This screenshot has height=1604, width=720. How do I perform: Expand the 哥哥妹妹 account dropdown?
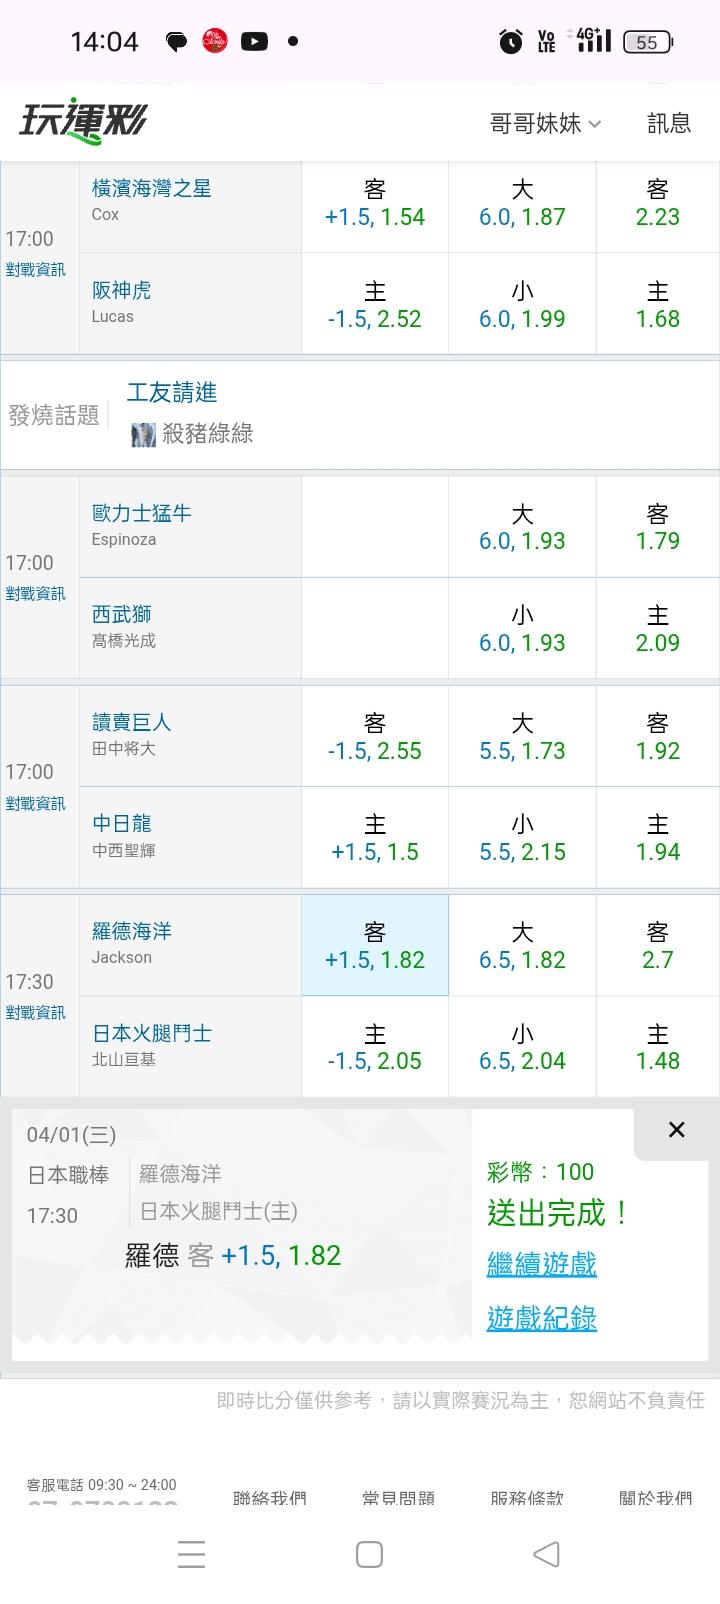click(x=545, y=123)
